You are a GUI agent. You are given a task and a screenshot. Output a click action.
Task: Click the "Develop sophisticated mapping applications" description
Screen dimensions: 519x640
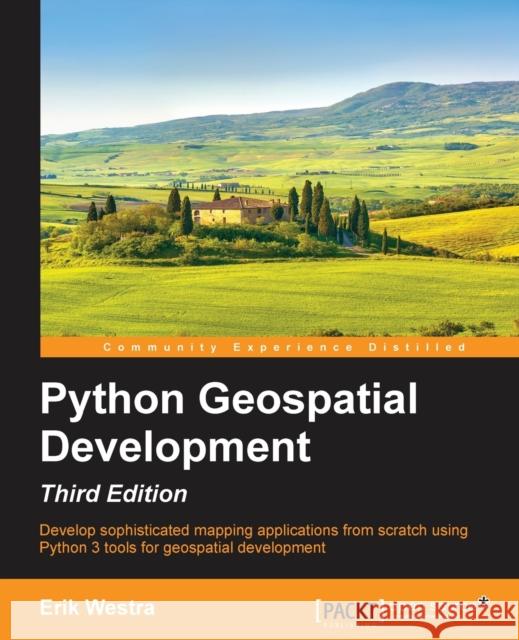tap(253, 539)
